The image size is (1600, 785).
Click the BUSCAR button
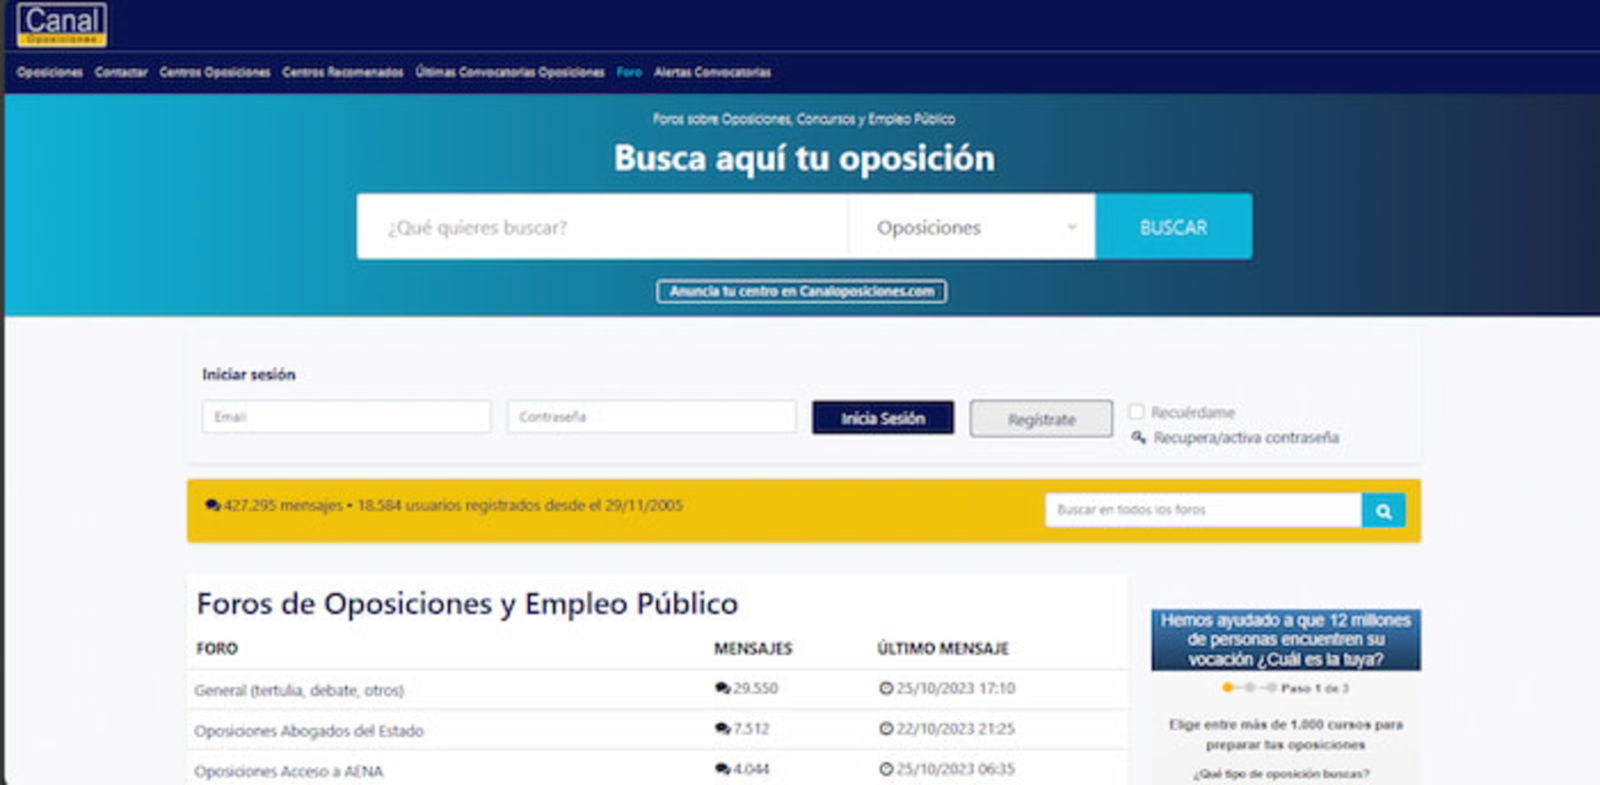click(x=1173, y=227)
